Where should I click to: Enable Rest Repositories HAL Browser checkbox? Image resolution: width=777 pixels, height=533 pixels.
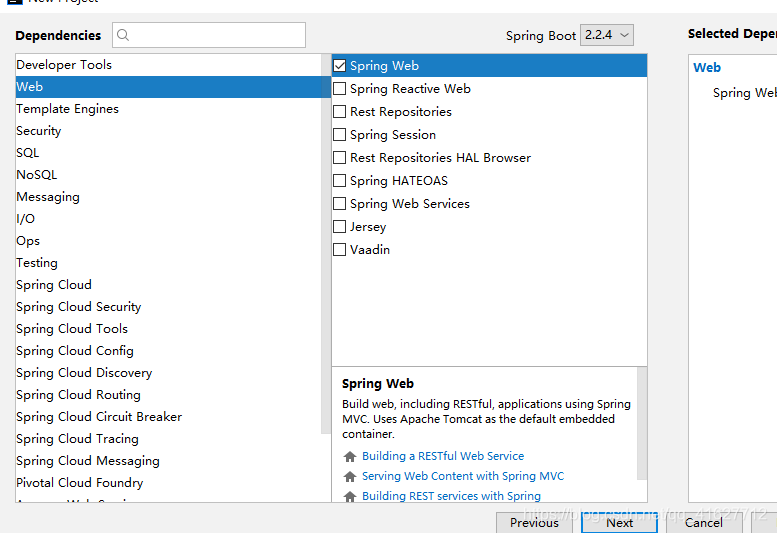click(x=339, y=158)
